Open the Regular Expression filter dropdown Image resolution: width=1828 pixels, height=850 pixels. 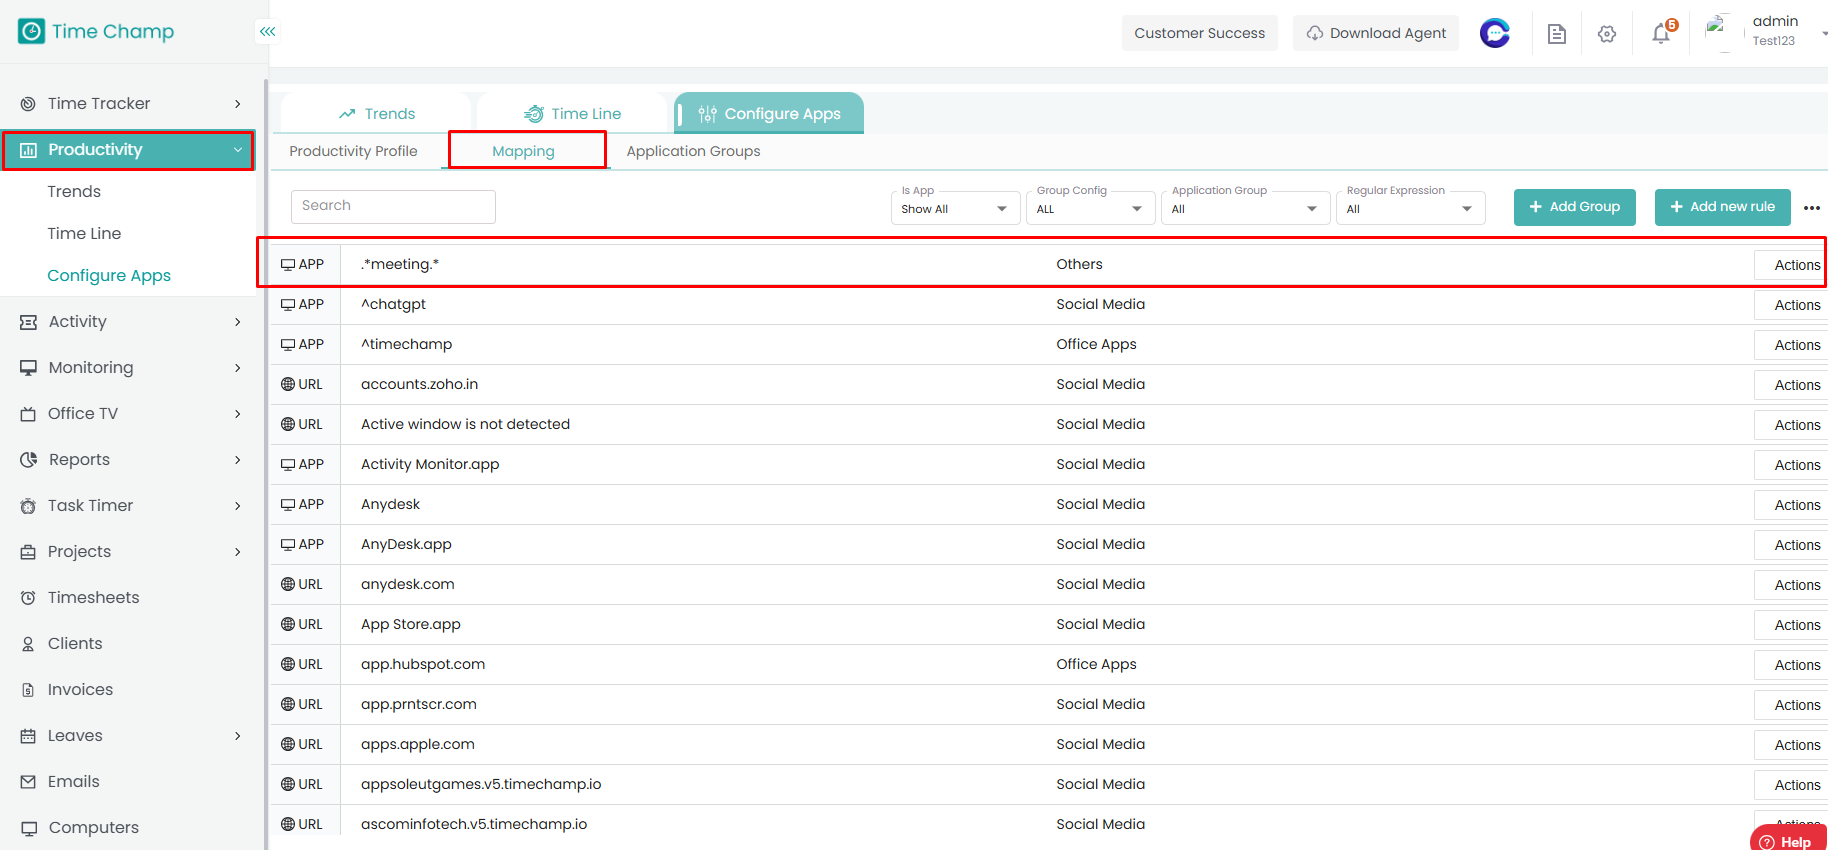click(x=1410, y=209)
